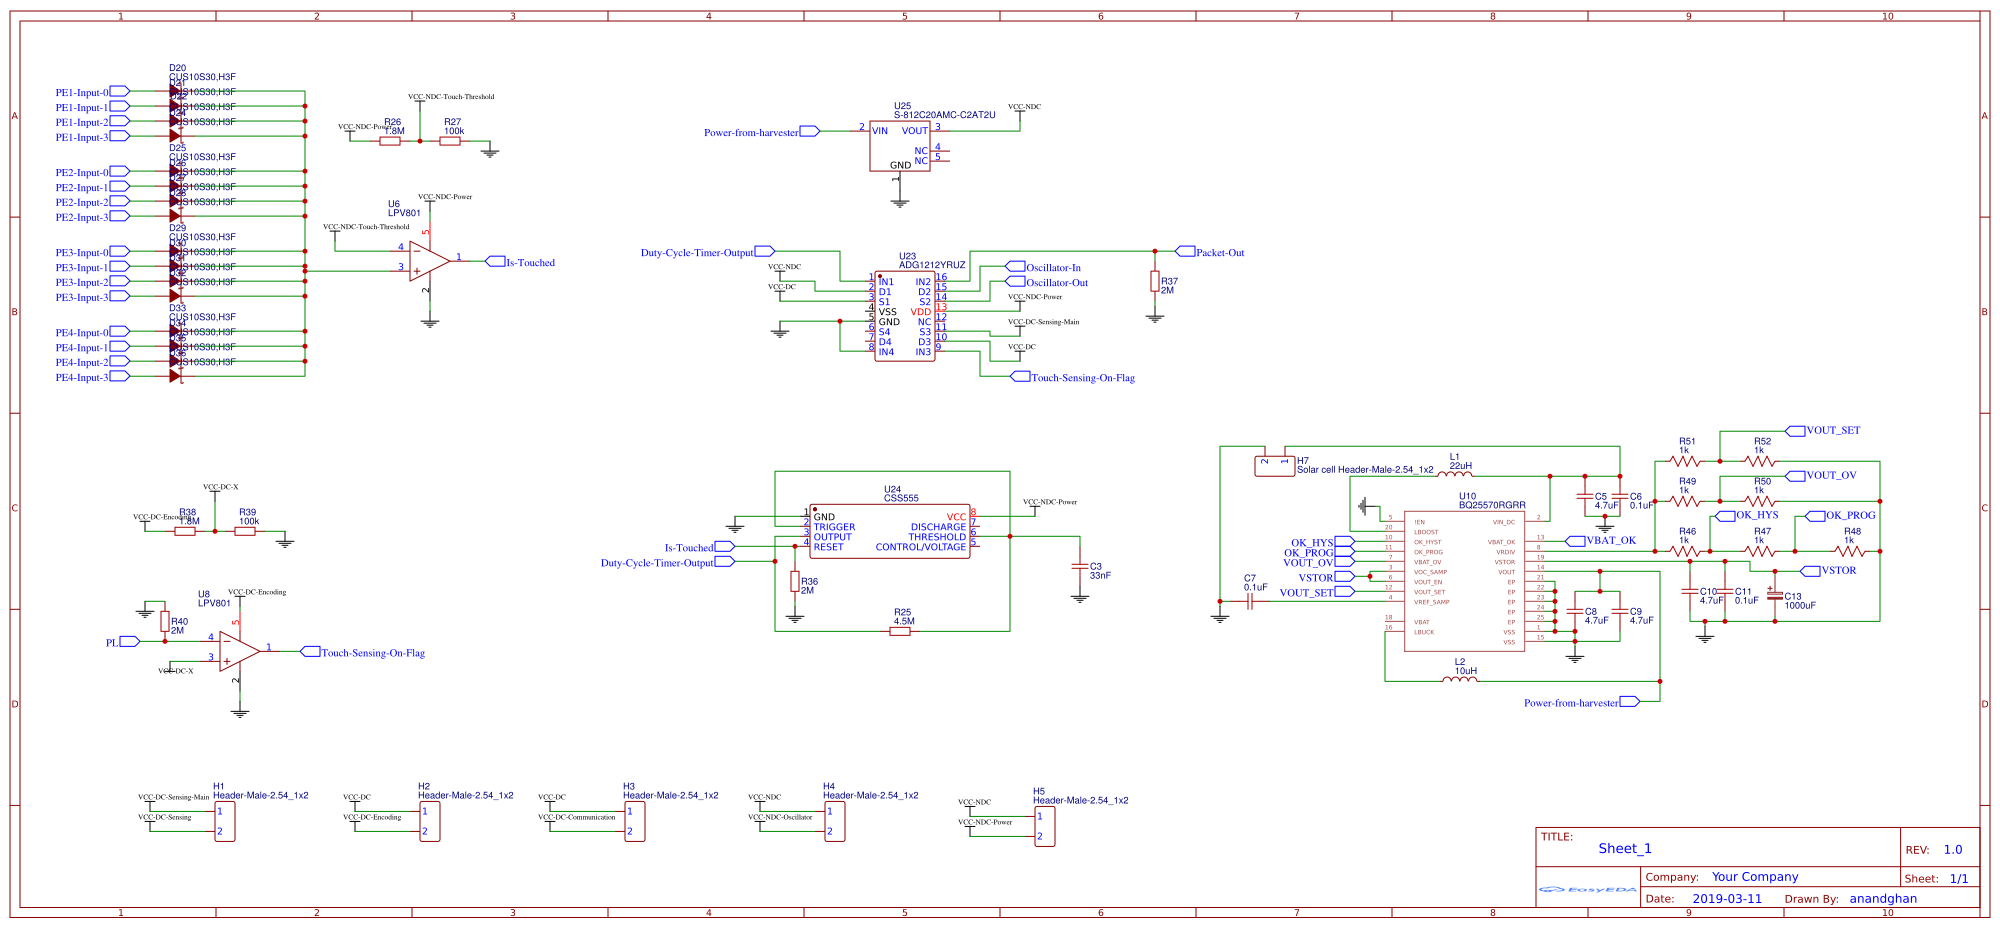Click resistor R37 below Packet-Out

pos(1155,282)
